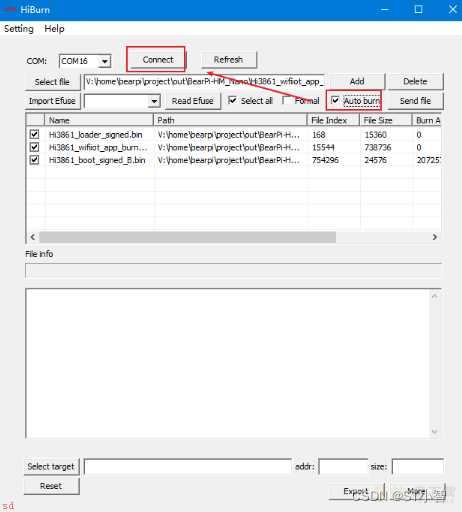Enable the Formal checkbox

[x=286, y=100]
